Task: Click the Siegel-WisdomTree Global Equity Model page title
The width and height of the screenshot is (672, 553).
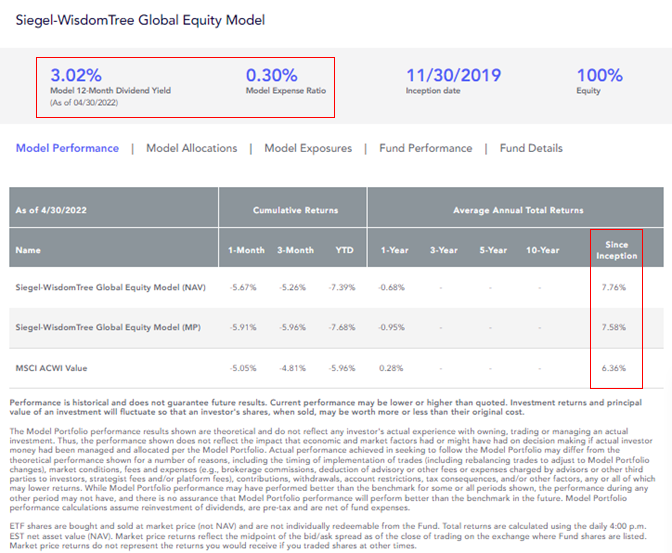Action: tap(140, 20)
